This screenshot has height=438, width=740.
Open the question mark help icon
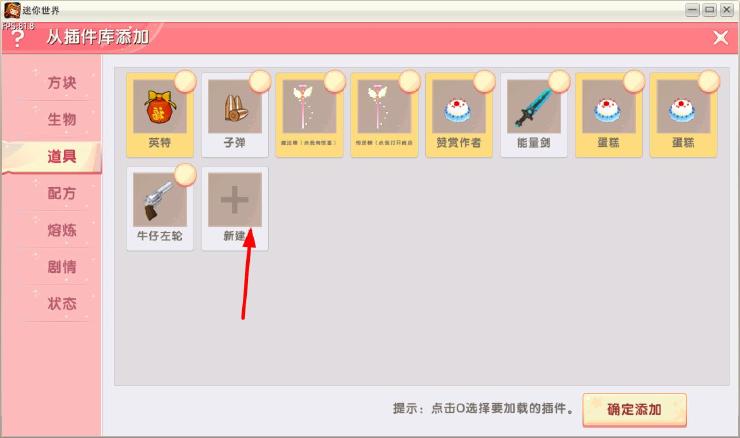[17, 38]
